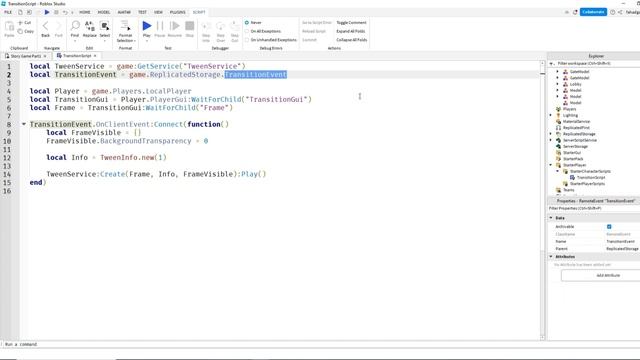Navigate Back with the arrow icon
640x360 pixels.
click(x=45, y=26)
